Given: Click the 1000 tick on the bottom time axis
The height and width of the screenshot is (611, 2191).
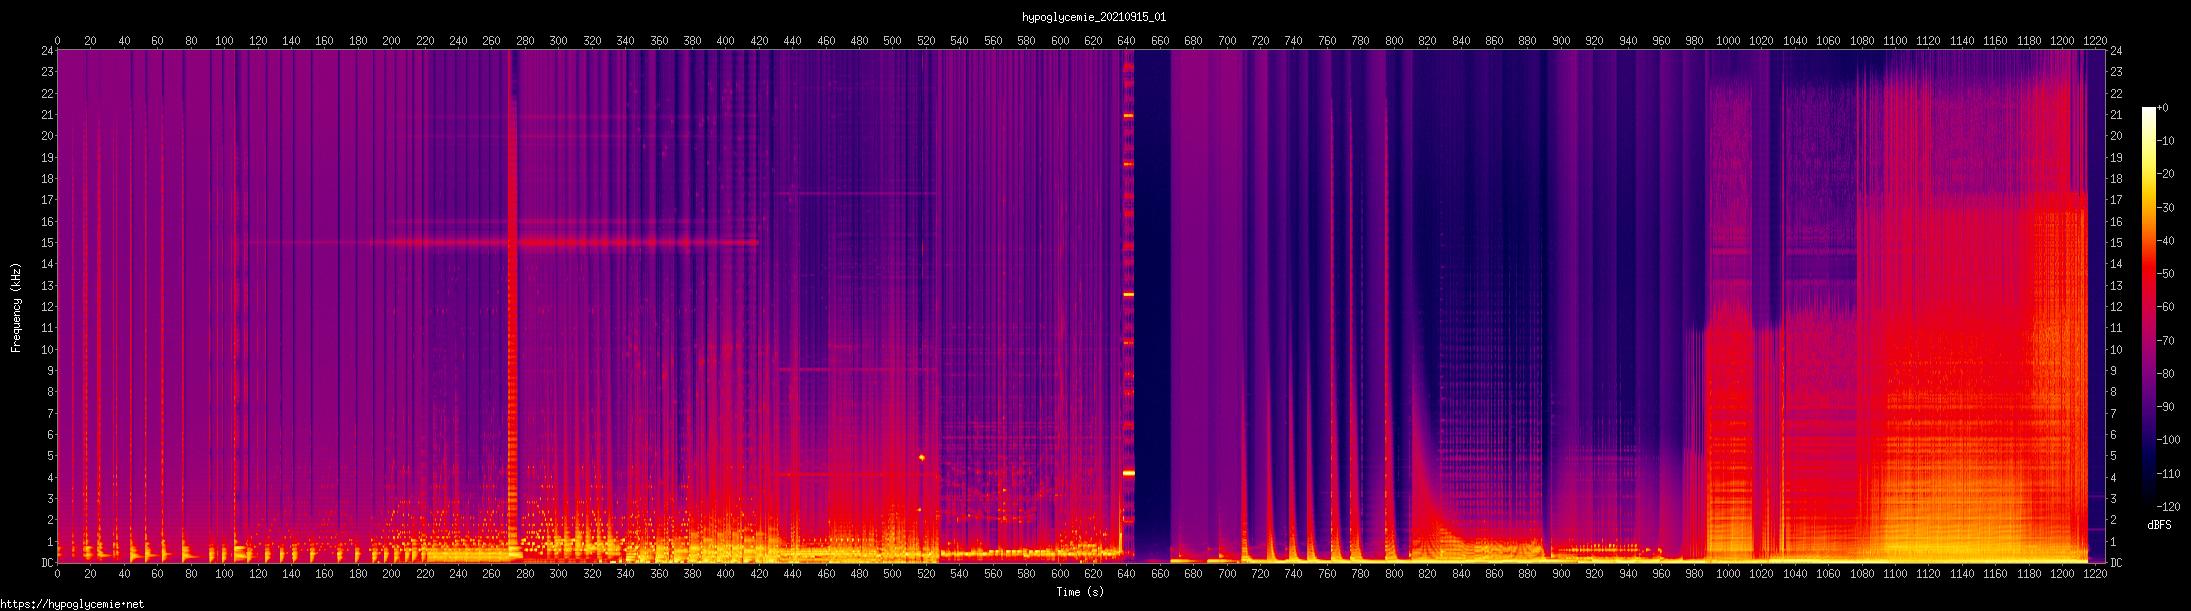Looking at the screenshot, I should (x=1728, y=574).
